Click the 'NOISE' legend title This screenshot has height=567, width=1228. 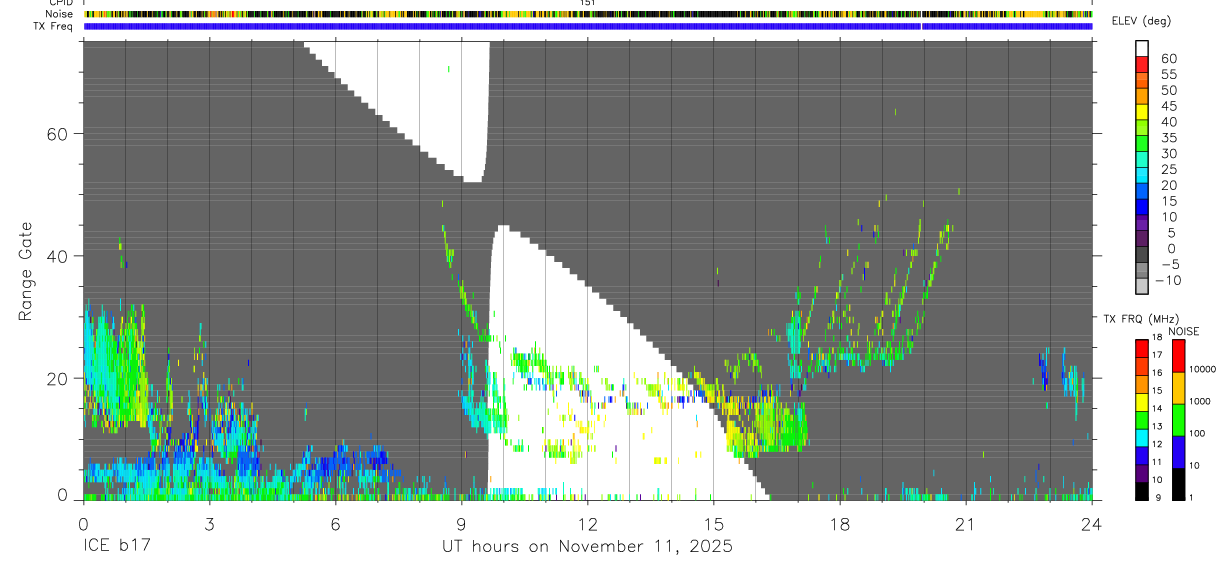(1183, 331)
